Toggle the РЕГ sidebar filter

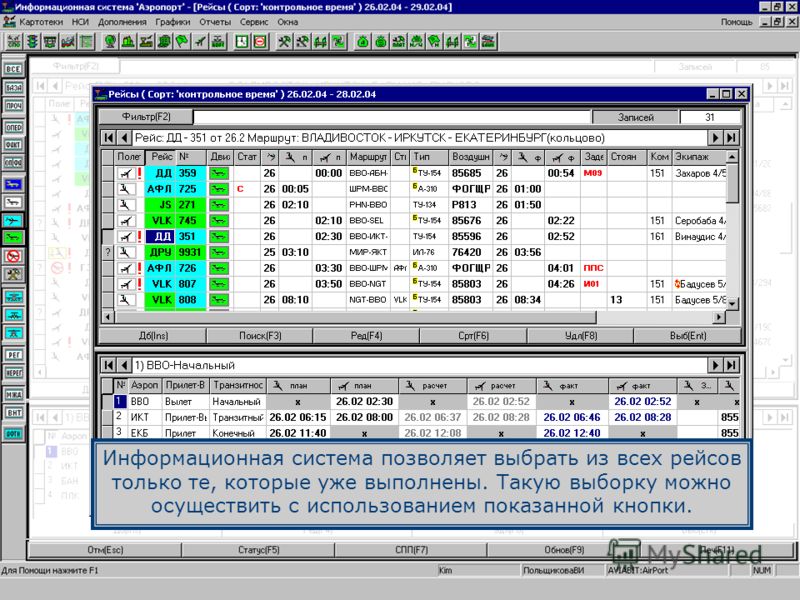(13, 355)
